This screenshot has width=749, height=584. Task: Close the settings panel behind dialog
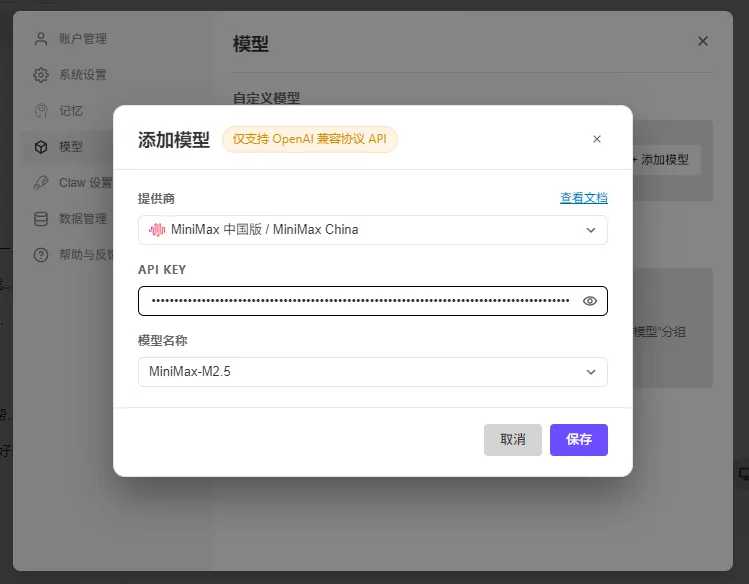[703, 41]
